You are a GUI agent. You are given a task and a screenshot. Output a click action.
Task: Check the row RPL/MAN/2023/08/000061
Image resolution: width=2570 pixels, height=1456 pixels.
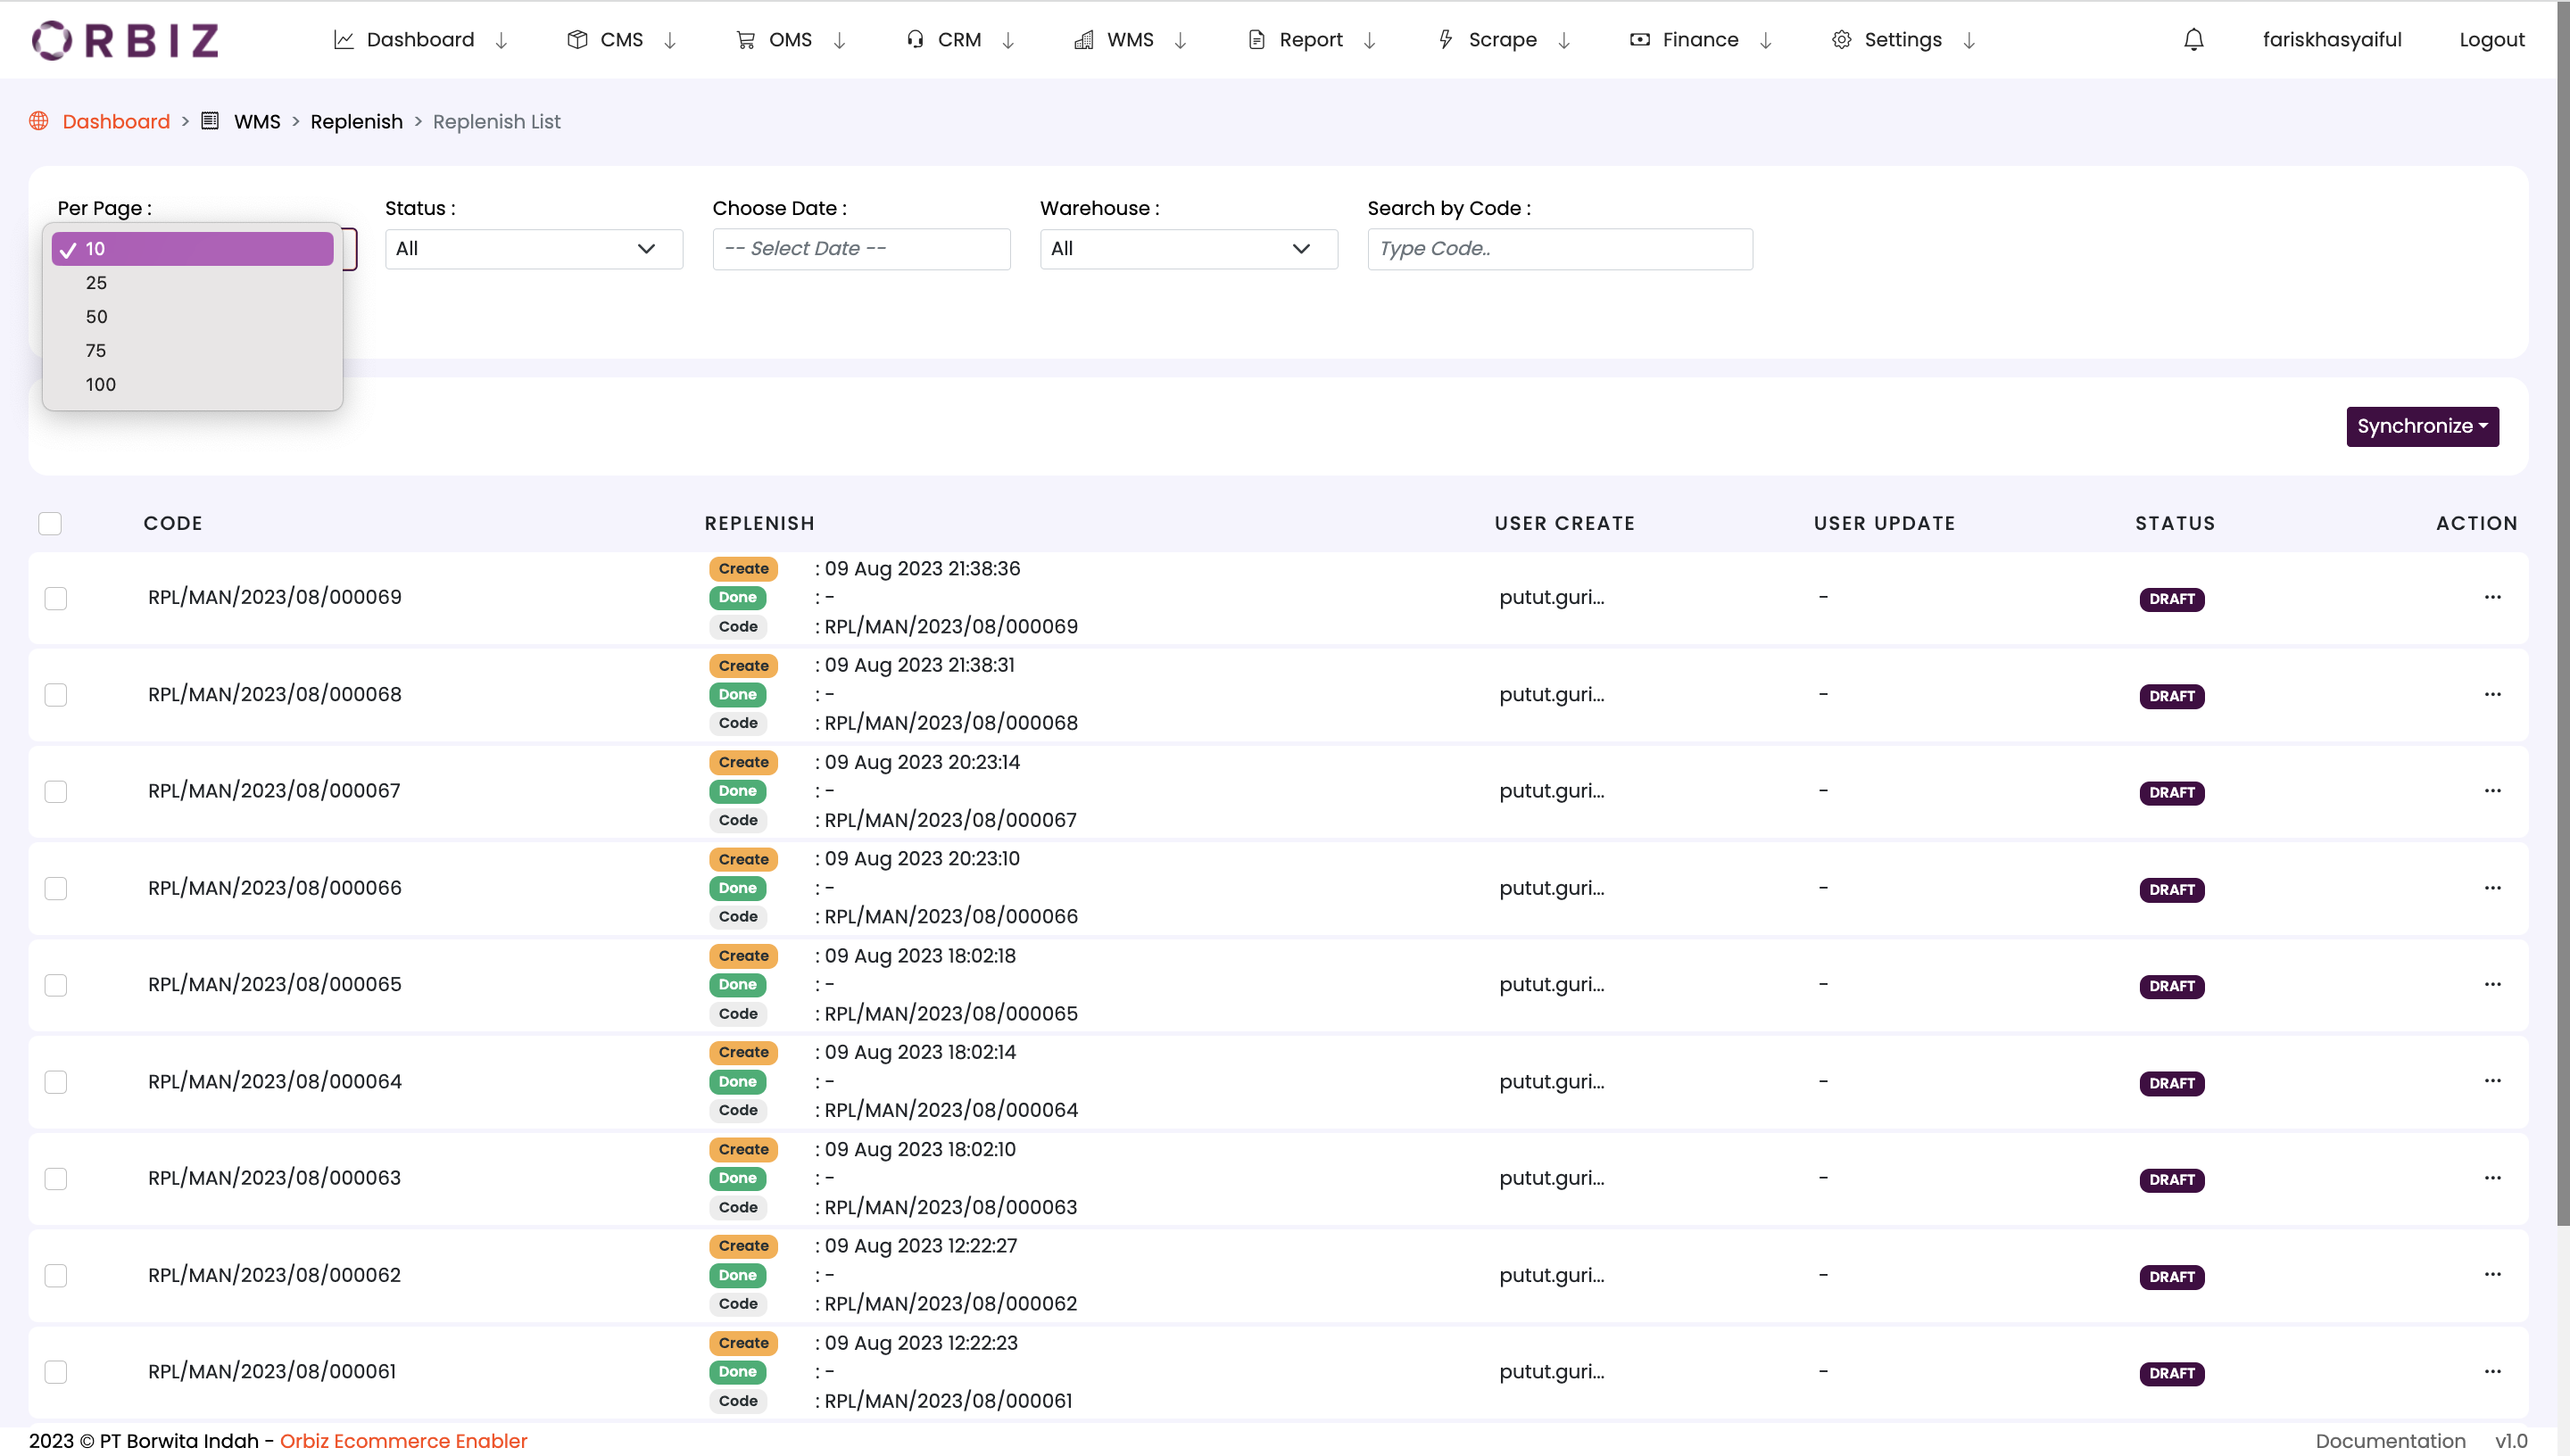[x=56, y=1372]
